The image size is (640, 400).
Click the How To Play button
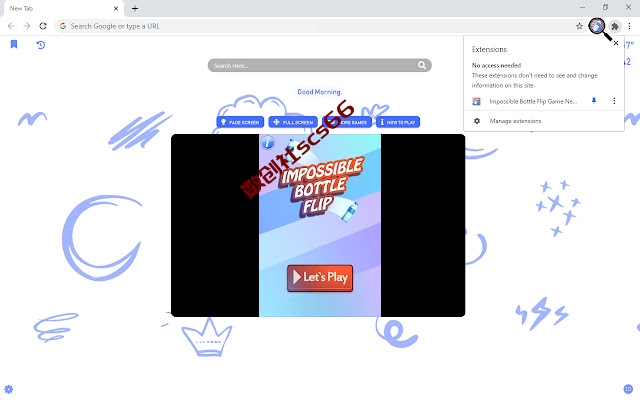[x=398, y=122]
